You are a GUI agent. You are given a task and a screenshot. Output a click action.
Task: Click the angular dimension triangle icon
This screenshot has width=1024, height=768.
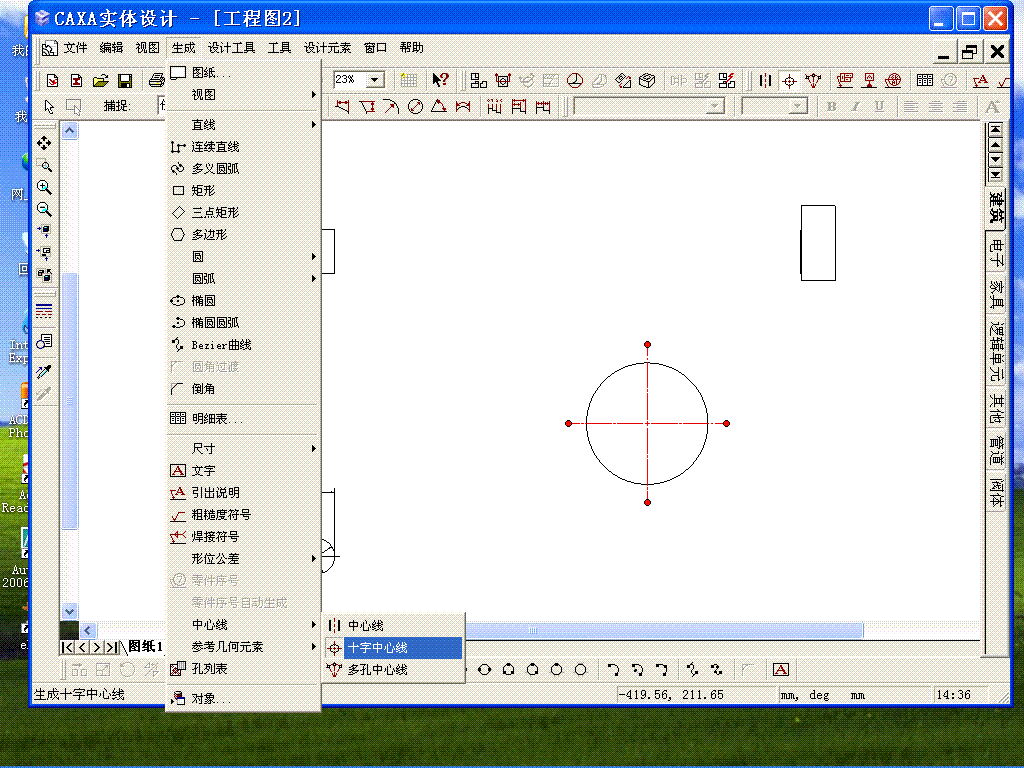click(x=439, y=106)
